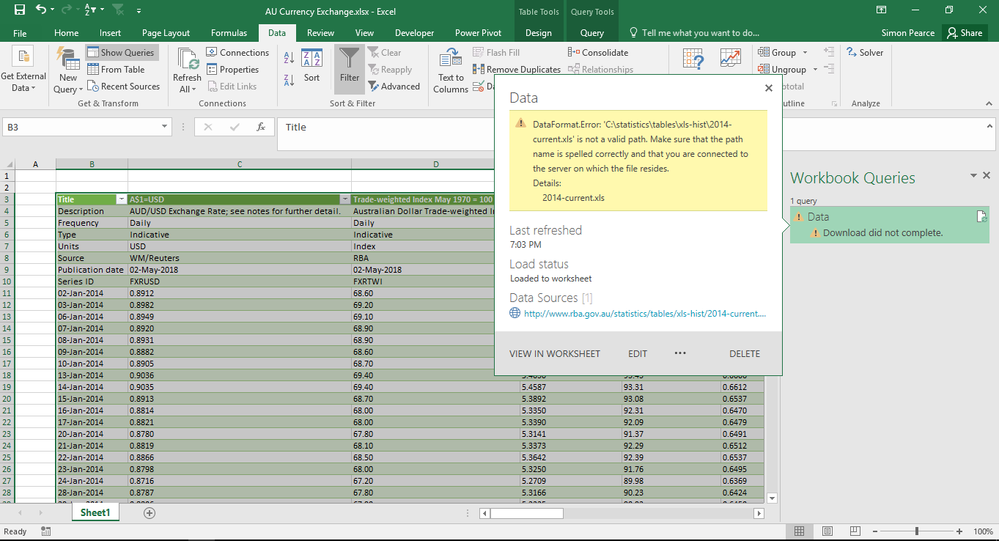Open Recent Sources
The width and height of the screenshot is (999, 541).
(124, 86)
